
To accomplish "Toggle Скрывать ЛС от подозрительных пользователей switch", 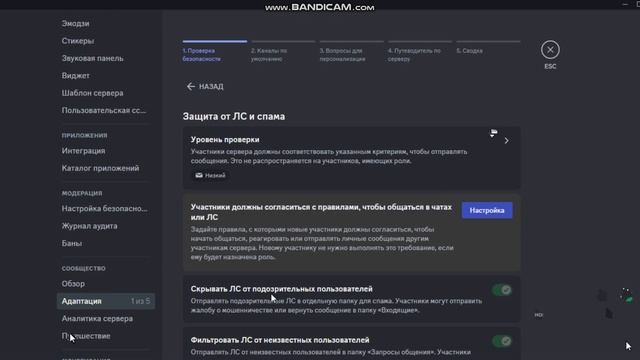I will coord(502,290).
